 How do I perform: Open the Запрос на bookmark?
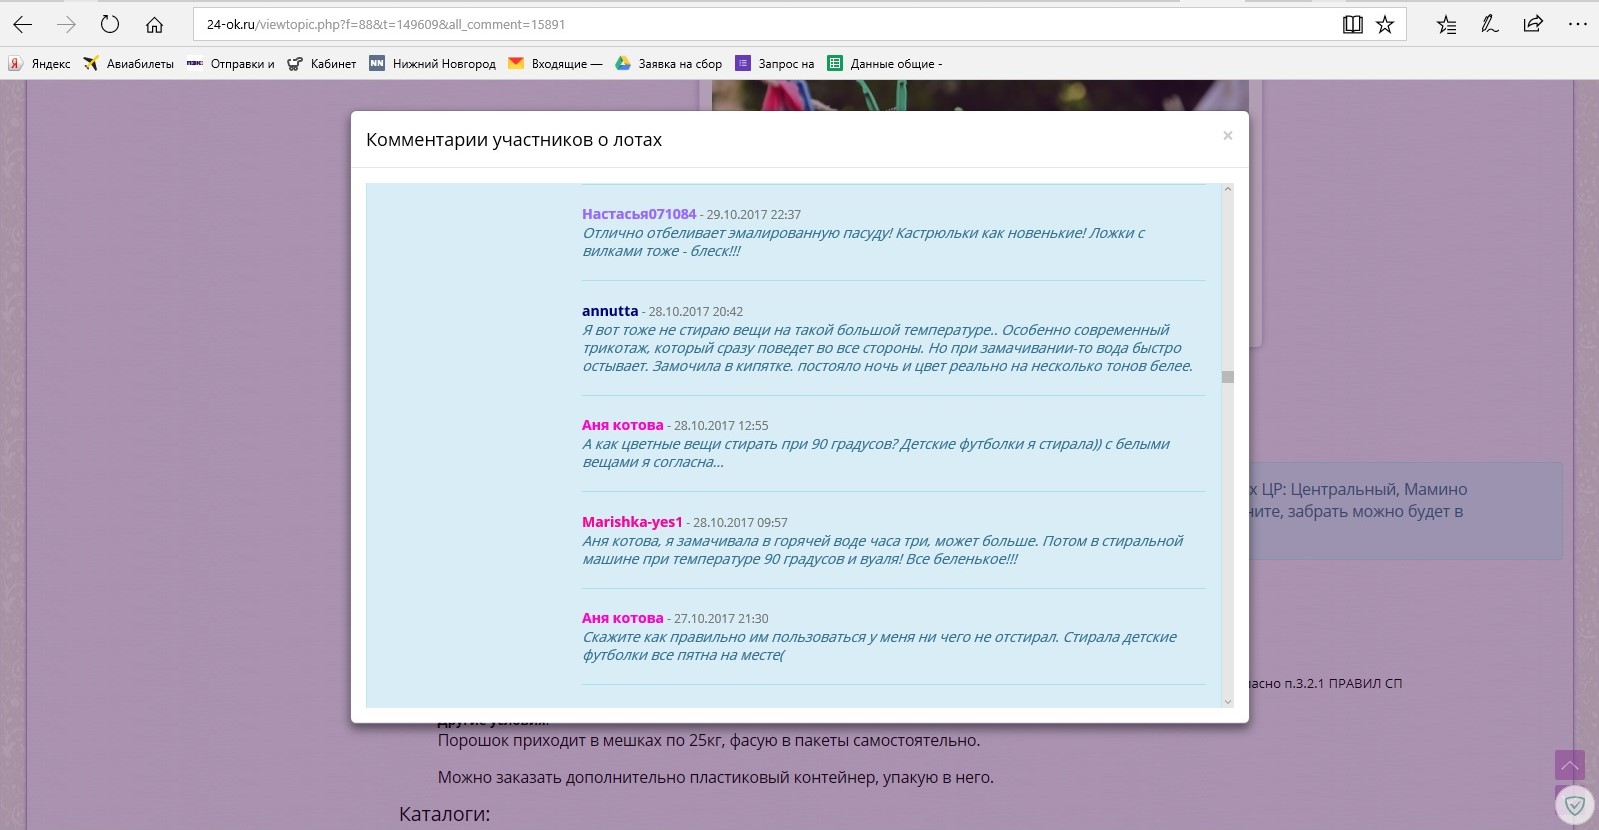click(775, 64)
